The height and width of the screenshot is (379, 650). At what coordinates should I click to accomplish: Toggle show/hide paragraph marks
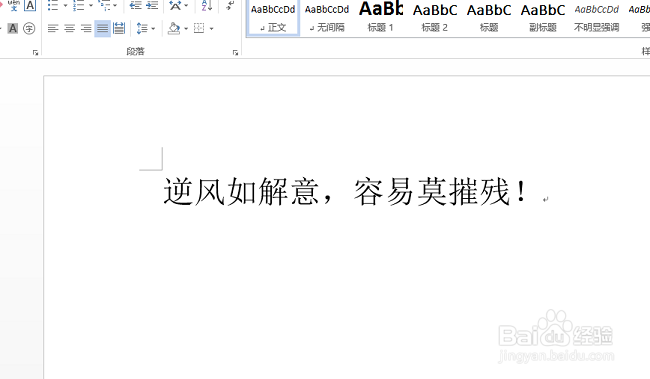[230, 5]
